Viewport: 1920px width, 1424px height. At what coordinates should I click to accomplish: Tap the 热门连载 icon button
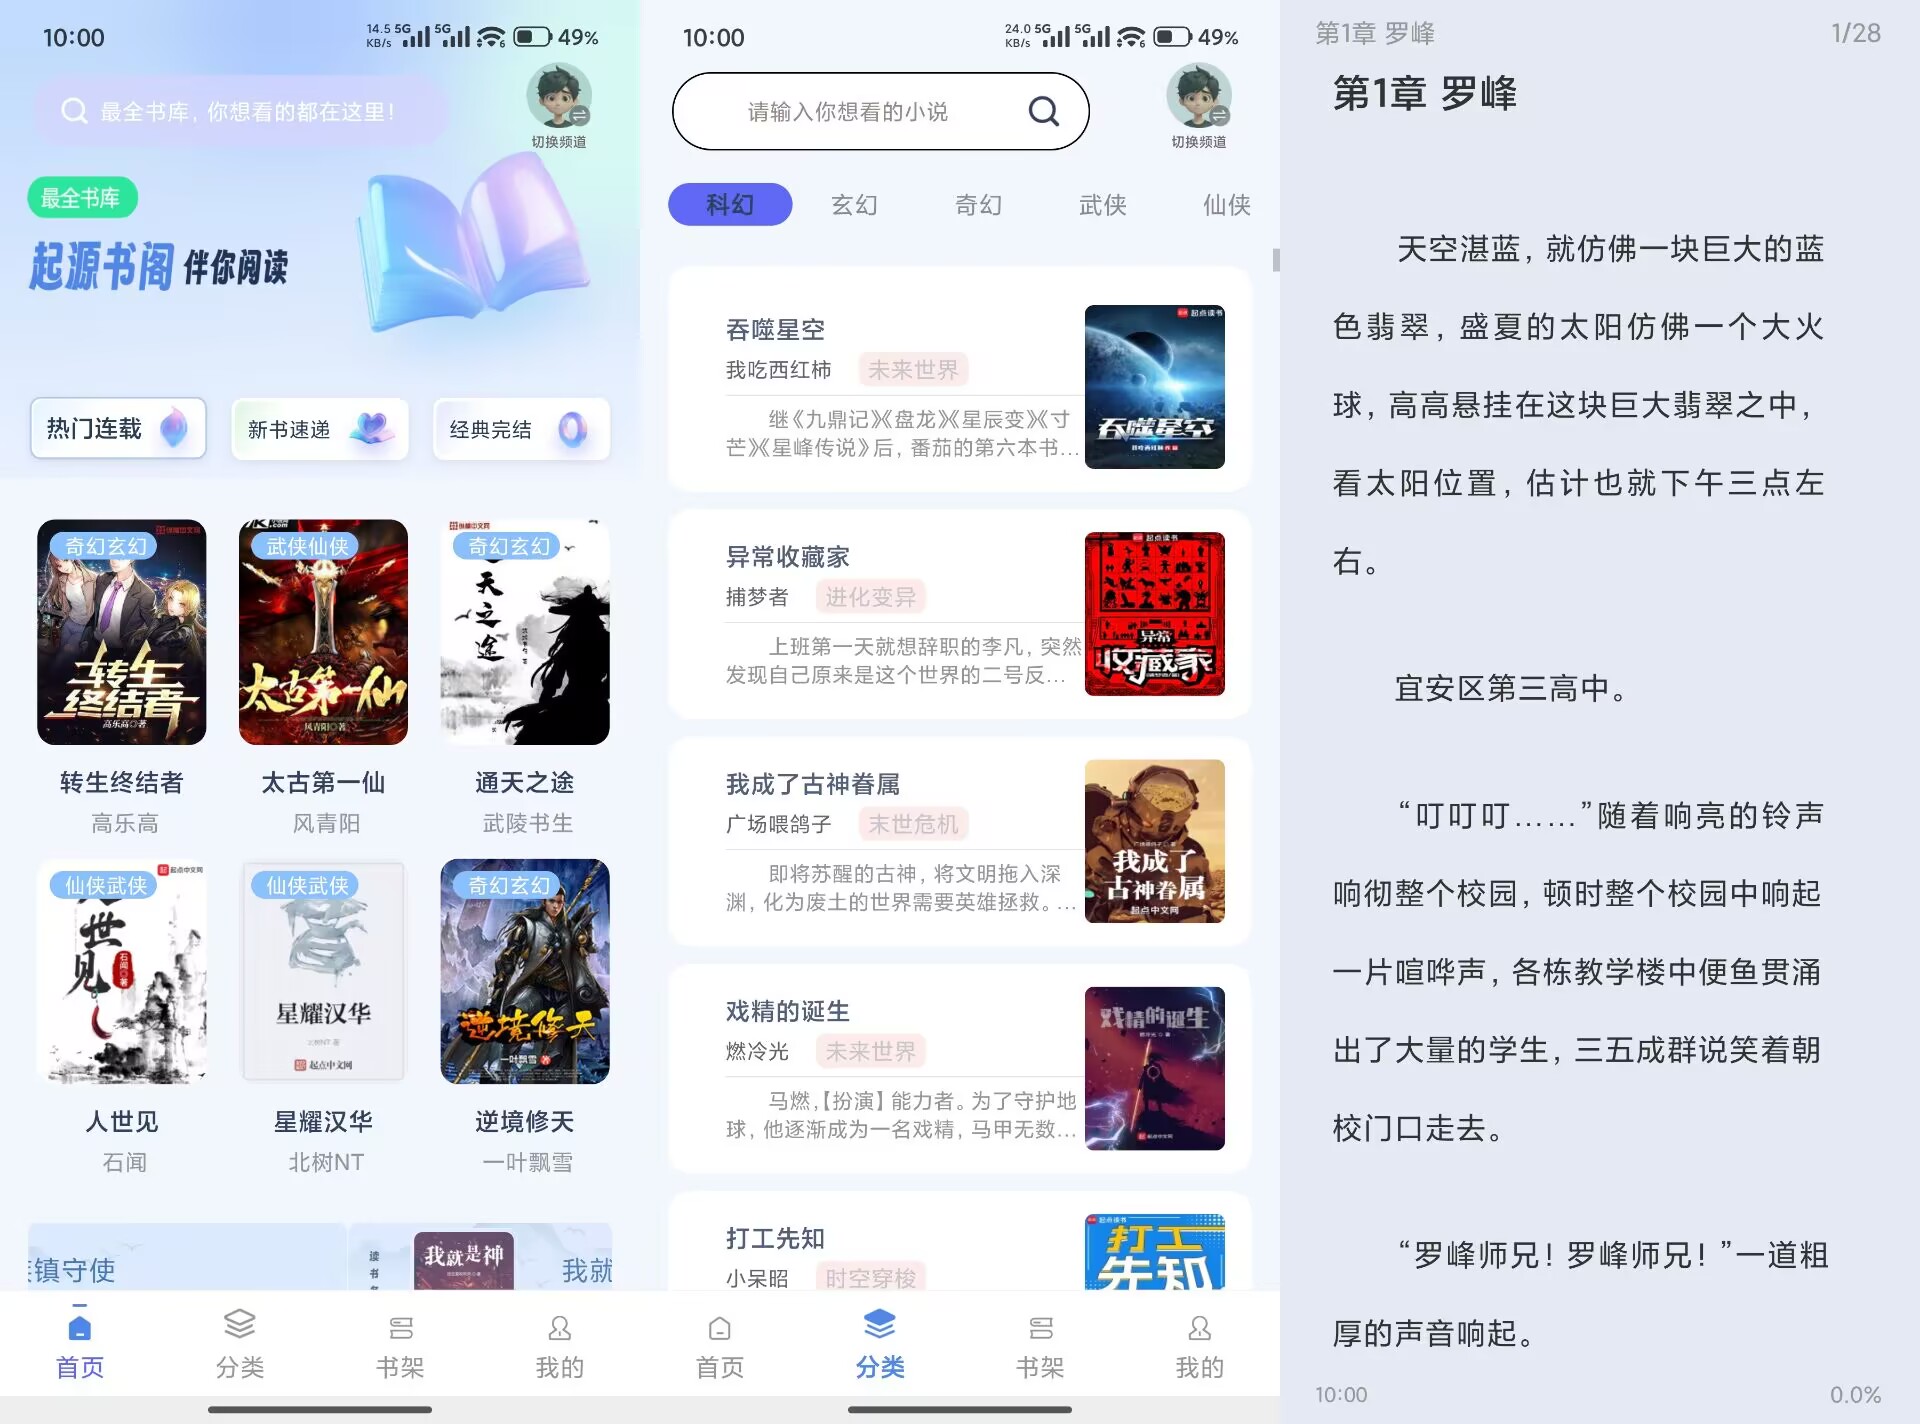click(117, 428)
